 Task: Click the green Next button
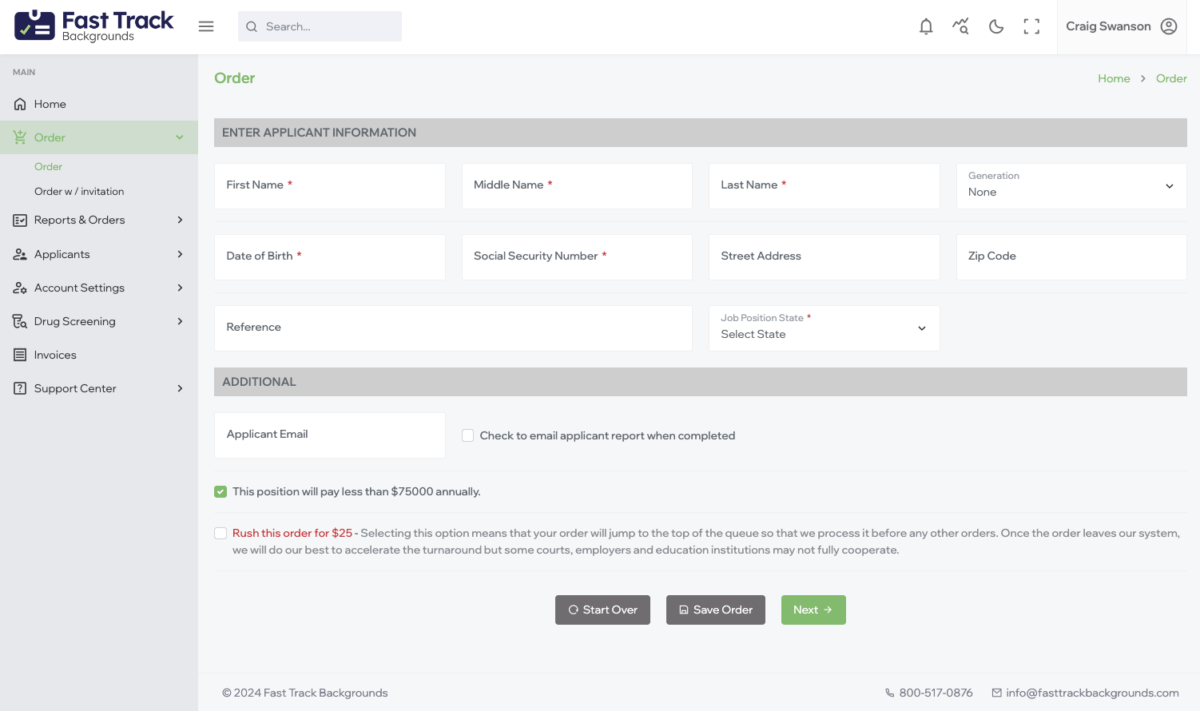(x=813, y=610)
